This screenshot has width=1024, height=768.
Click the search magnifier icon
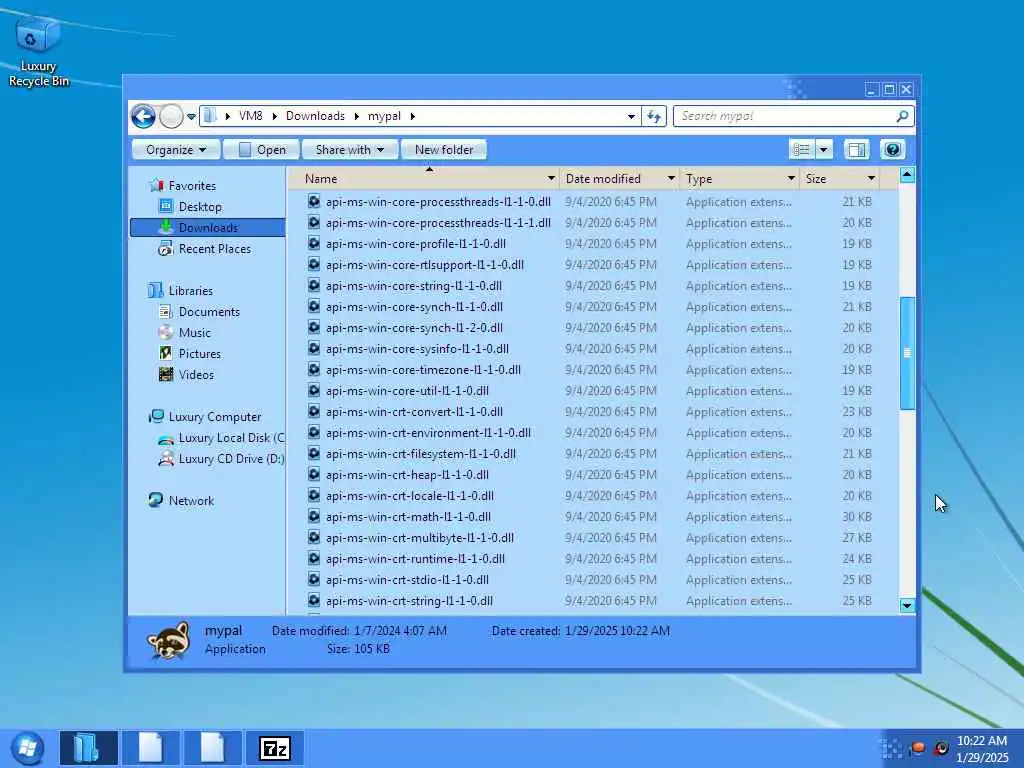[903, 116]
